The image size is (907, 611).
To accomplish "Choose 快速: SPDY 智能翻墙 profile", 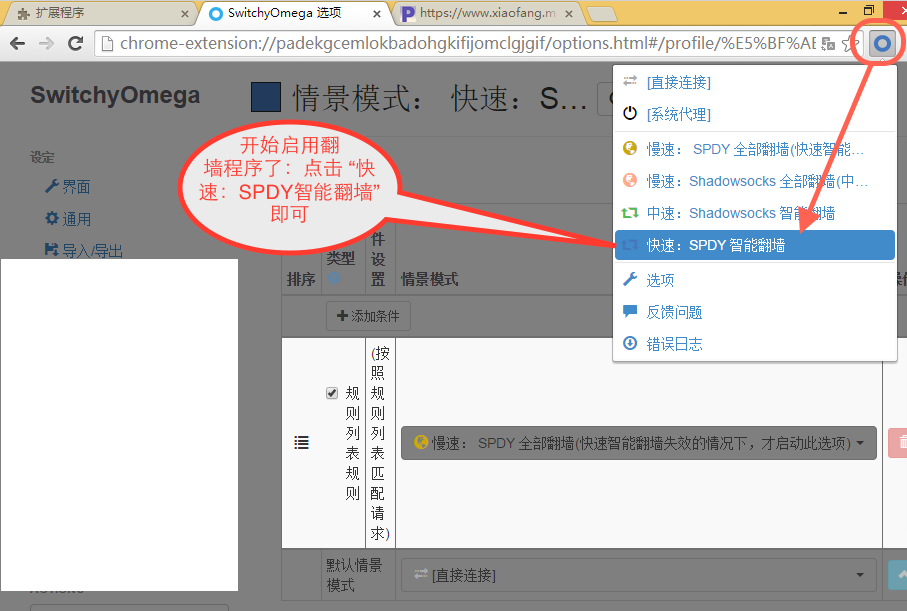I will pos(755,245).
